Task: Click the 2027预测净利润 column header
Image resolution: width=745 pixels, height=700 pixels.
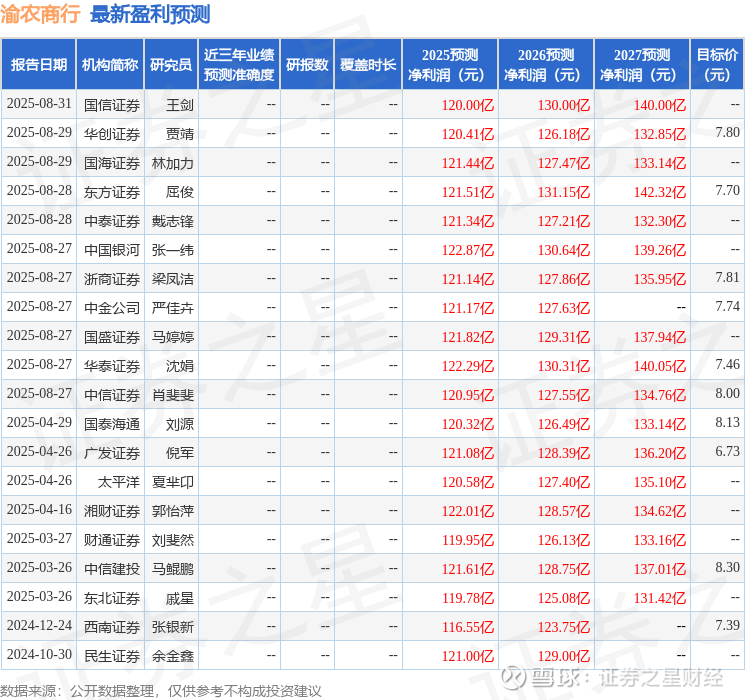Action: pyautogui.click(x=642, y=65)
